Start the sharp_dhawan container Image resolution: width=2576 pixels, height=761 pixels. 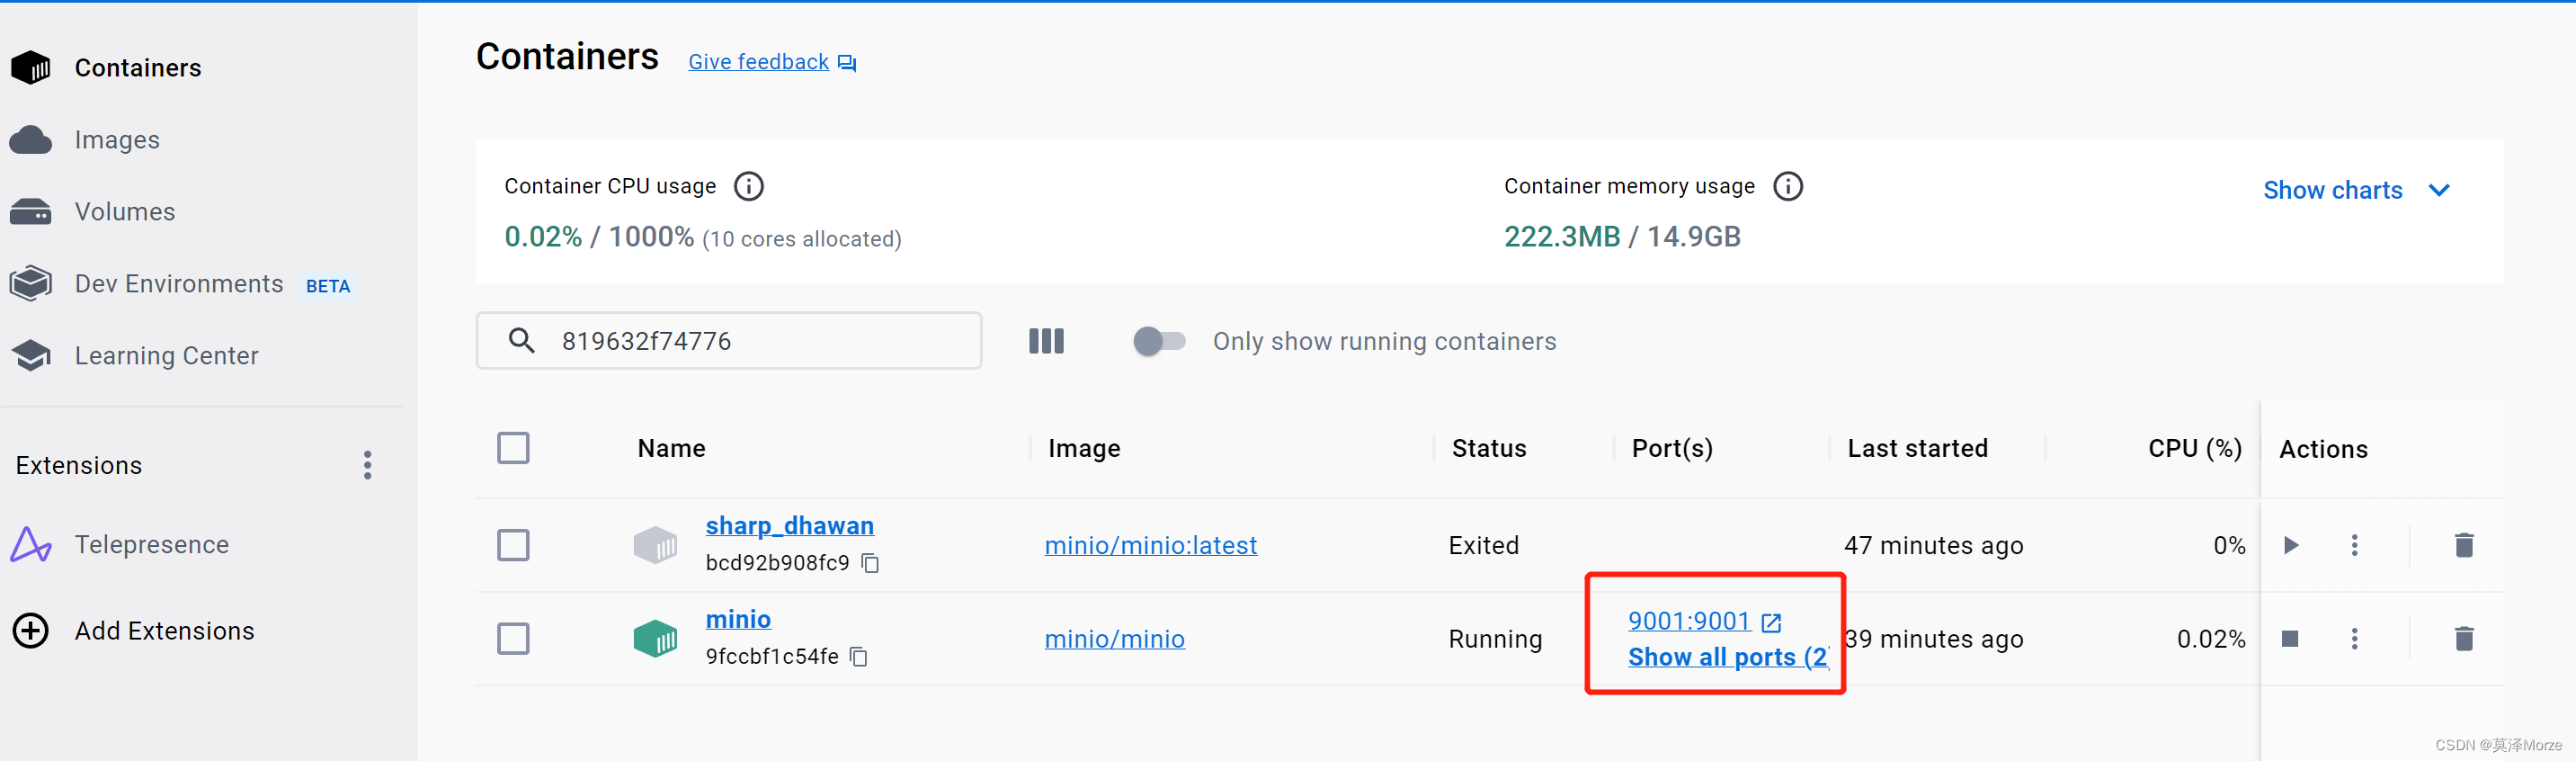[x=2291, y=545]
